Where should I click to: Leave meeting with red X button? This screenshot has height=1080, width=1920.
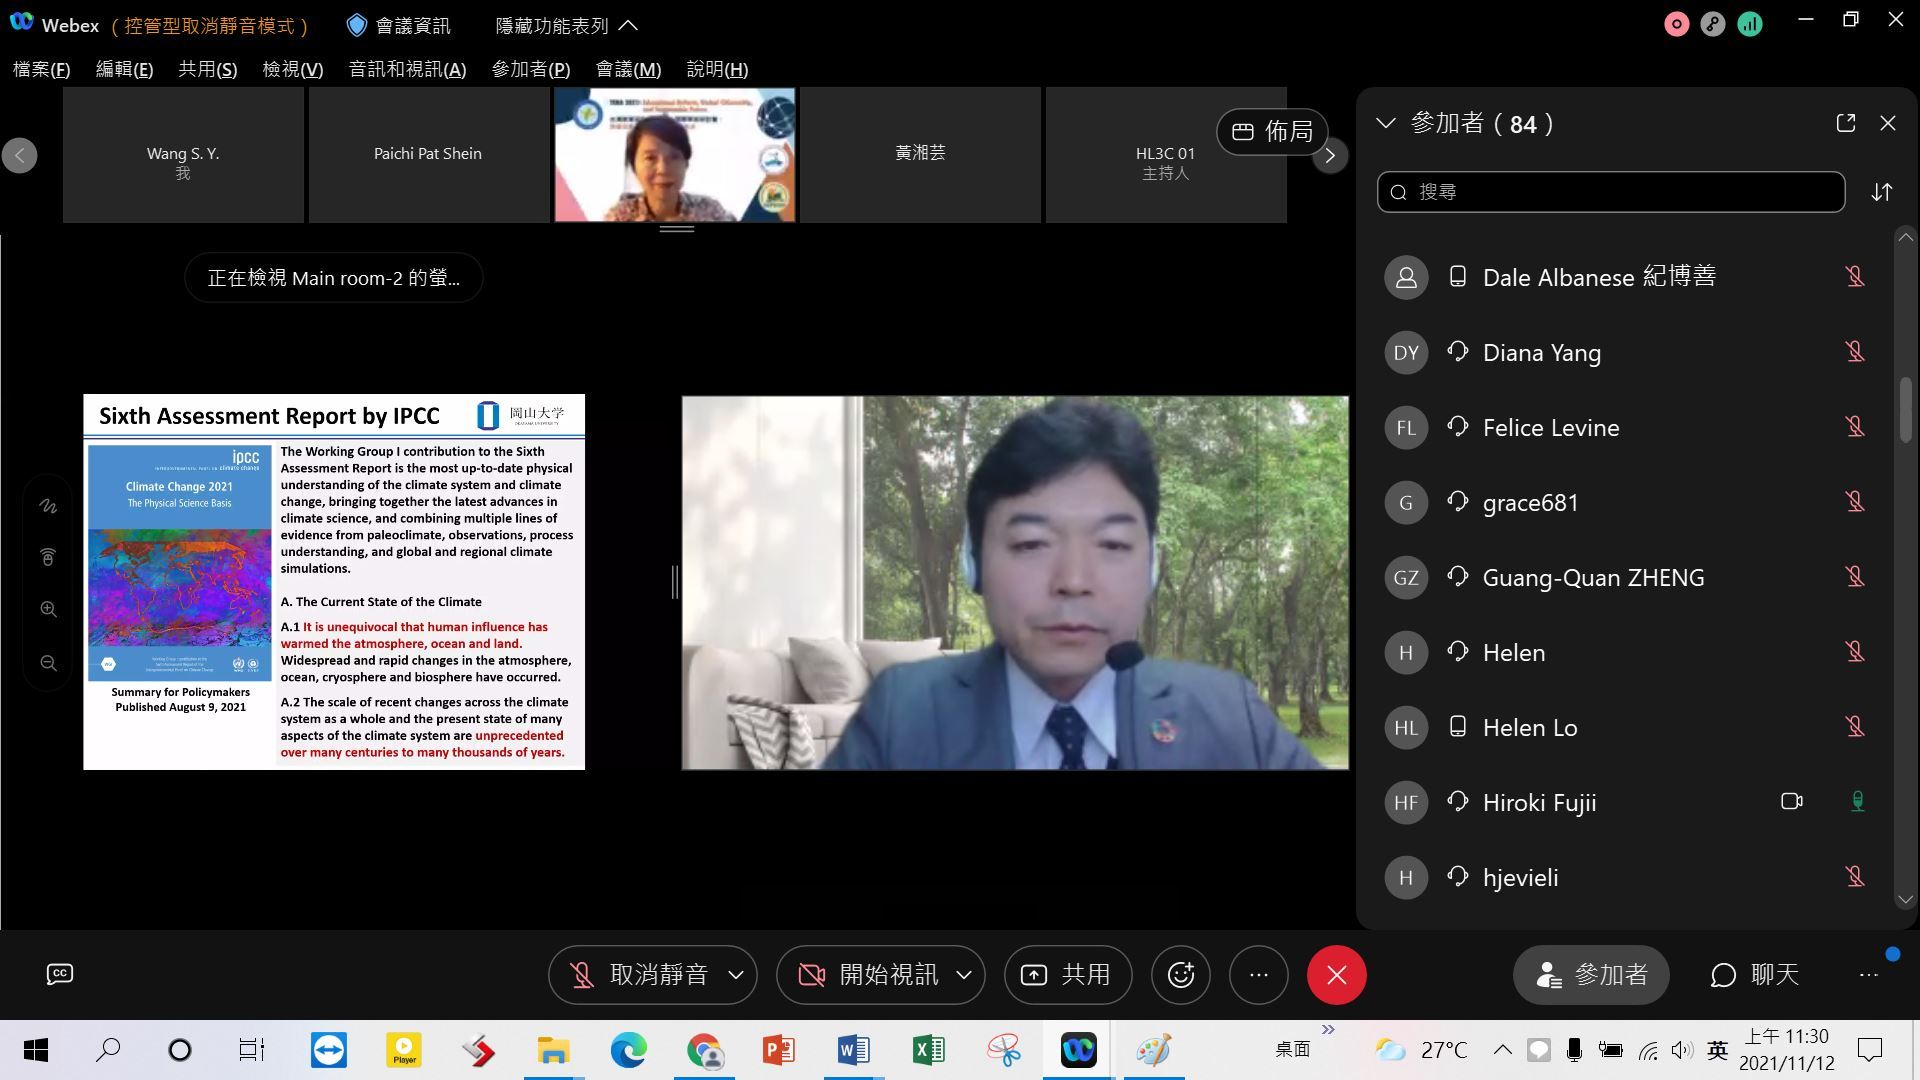1337,975
